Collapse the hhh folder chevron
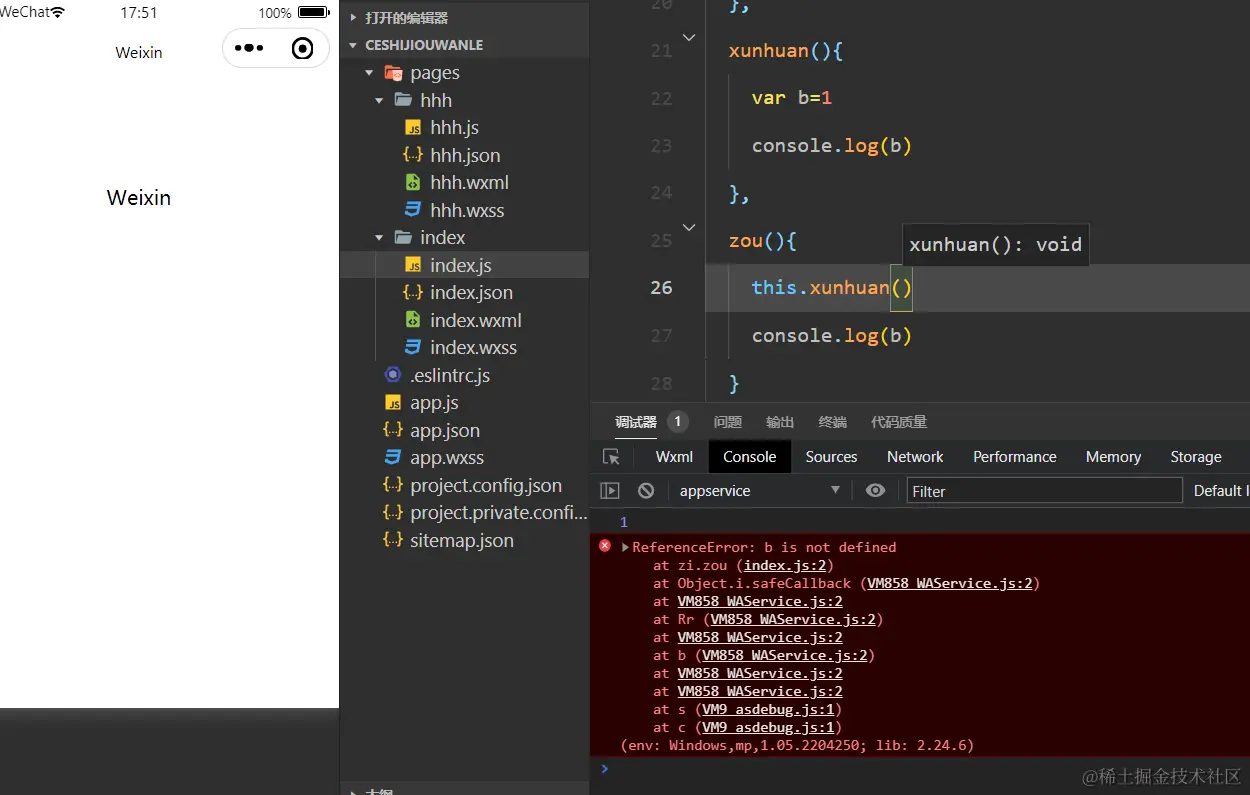 click(x=379, y=100)
